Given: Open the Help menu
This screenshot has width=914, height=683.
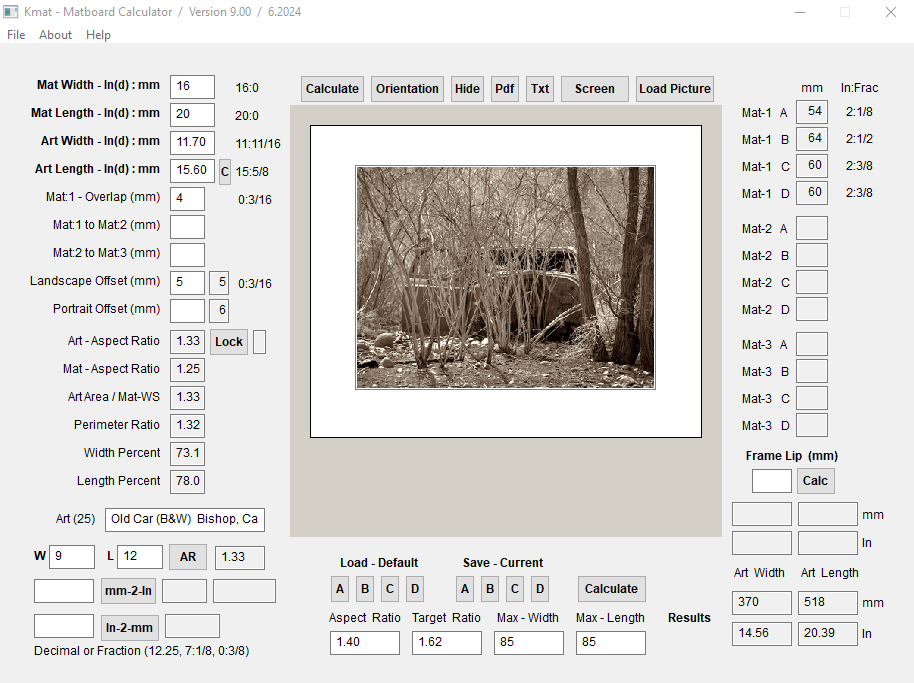Looking at the screenshot, I should (x=98, y=35).
